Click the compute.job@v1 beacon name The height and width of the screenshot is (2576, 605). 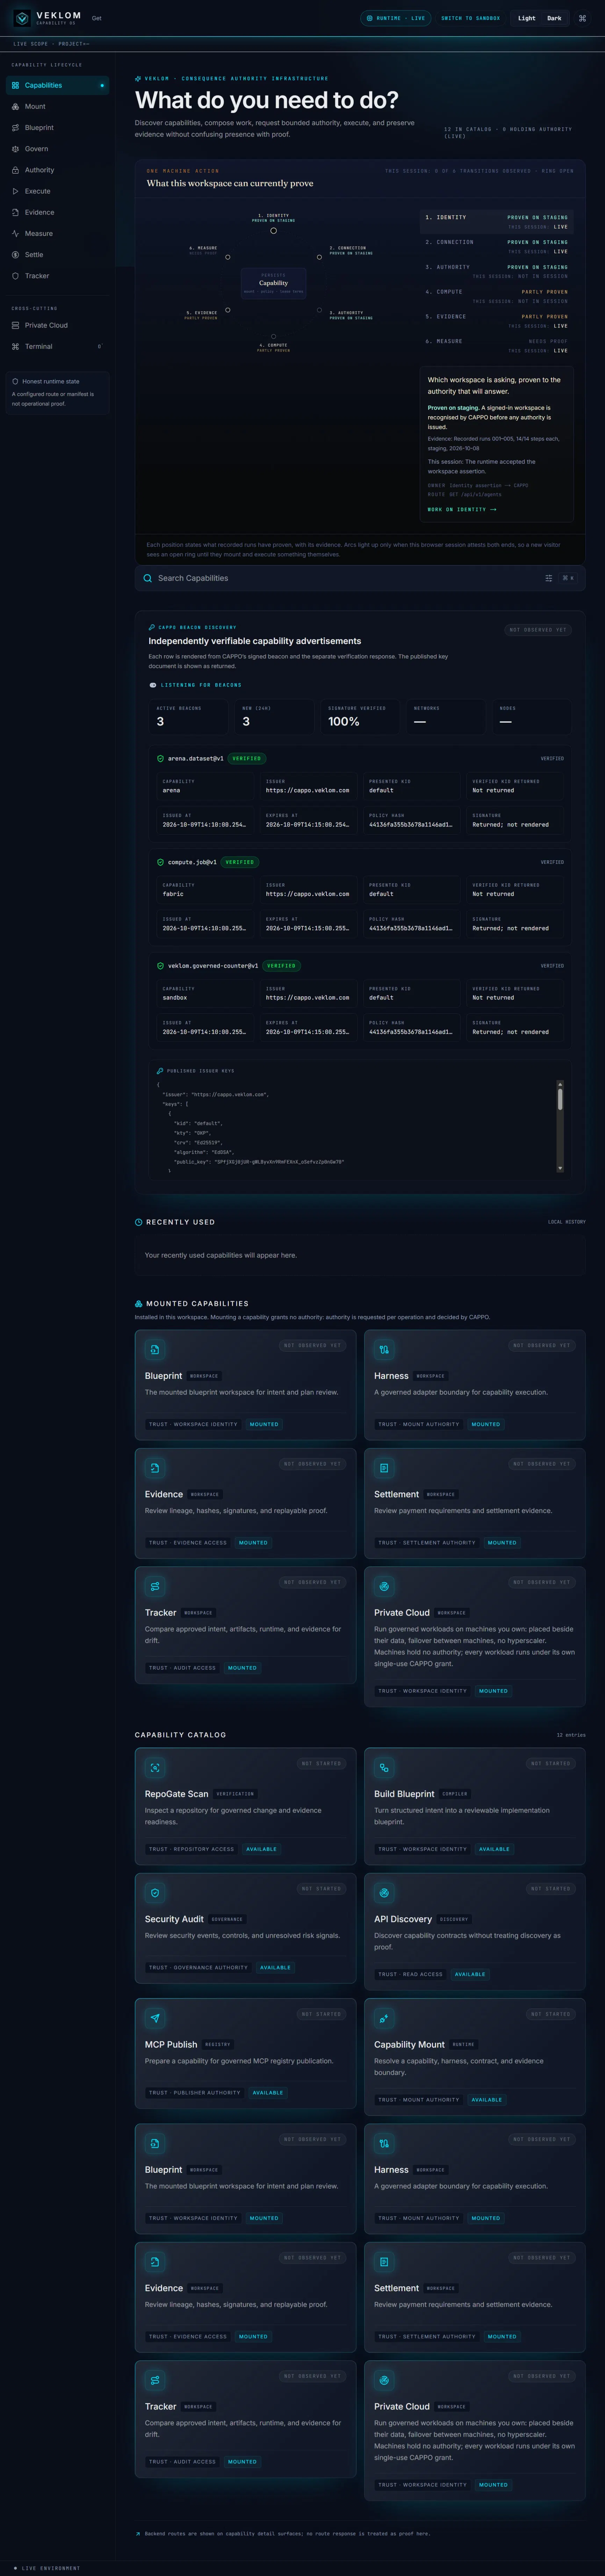click(192, 862)
